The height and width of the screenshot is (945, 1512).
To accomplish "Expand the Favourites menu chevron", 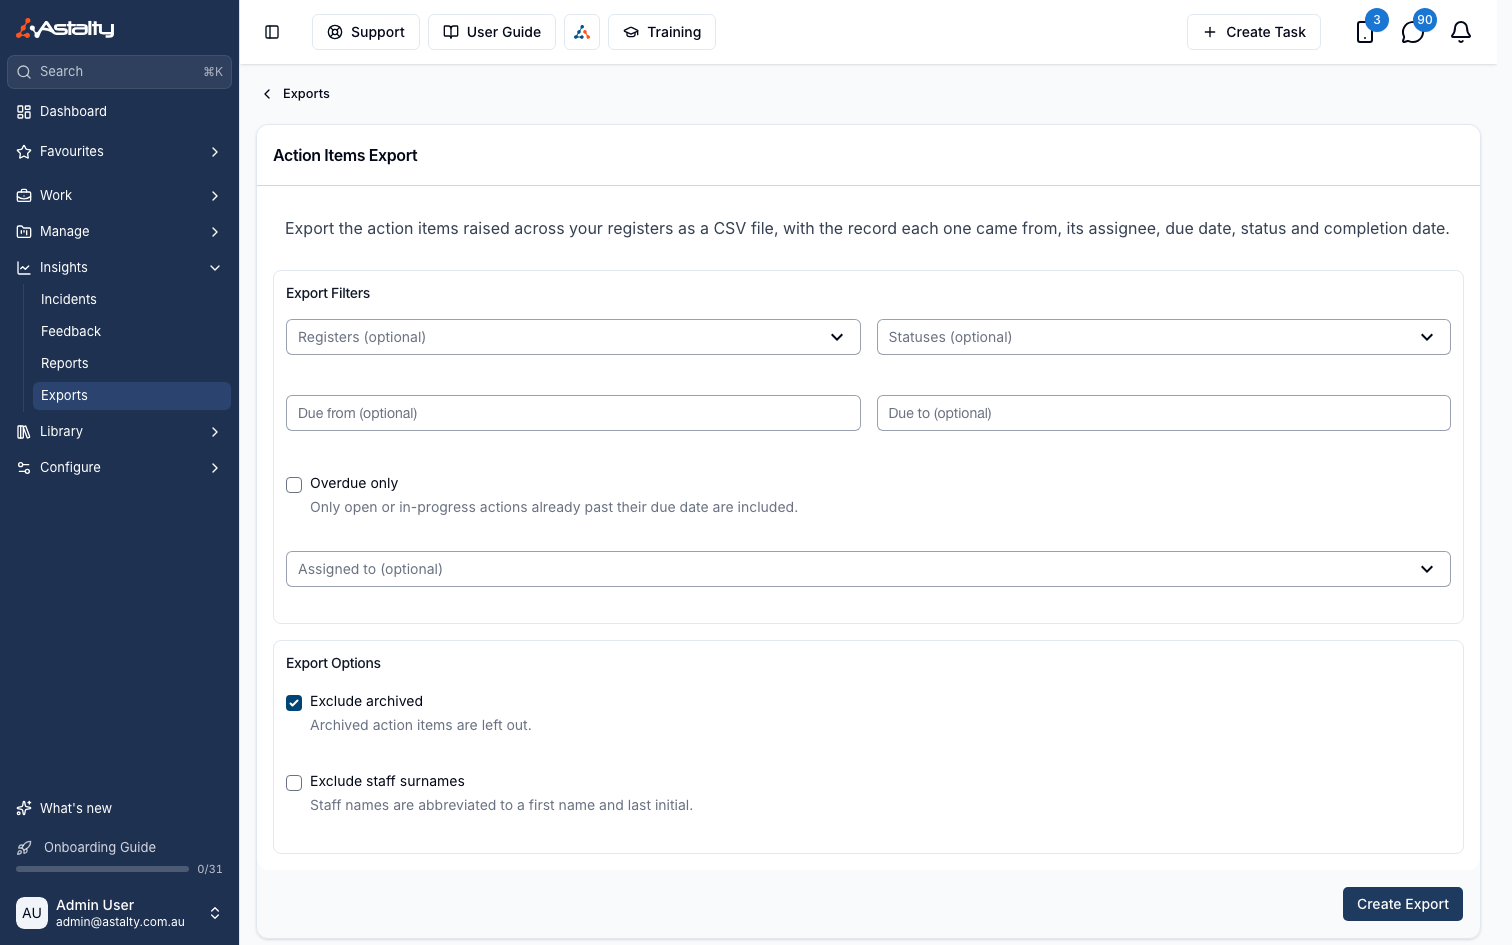I will pos(215,152).
